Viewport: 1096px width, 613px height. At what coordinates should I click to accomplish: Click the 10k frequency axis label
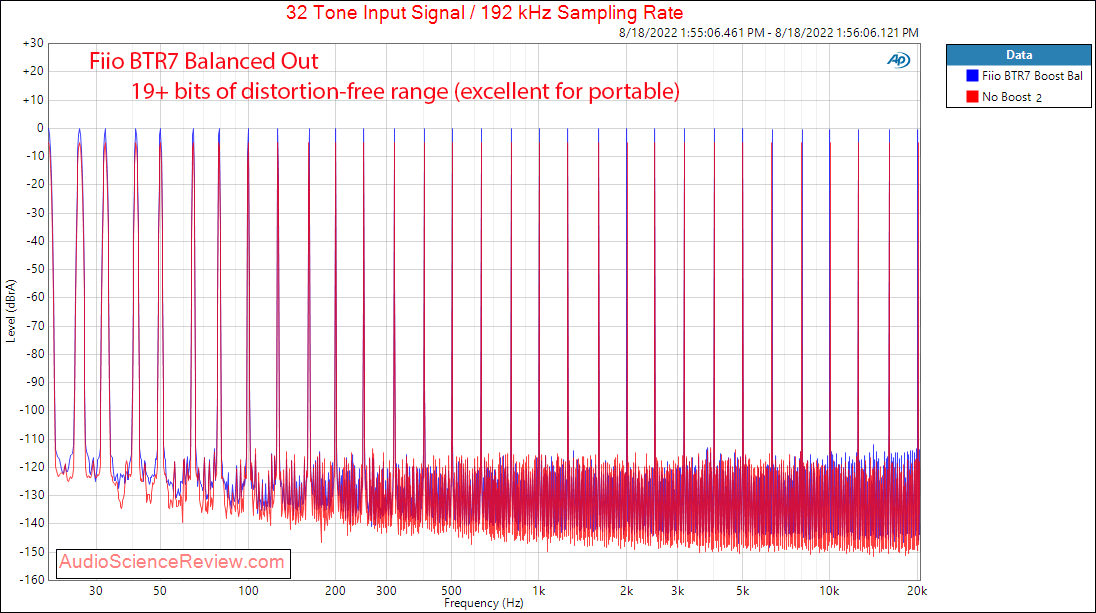pos(830,591)
